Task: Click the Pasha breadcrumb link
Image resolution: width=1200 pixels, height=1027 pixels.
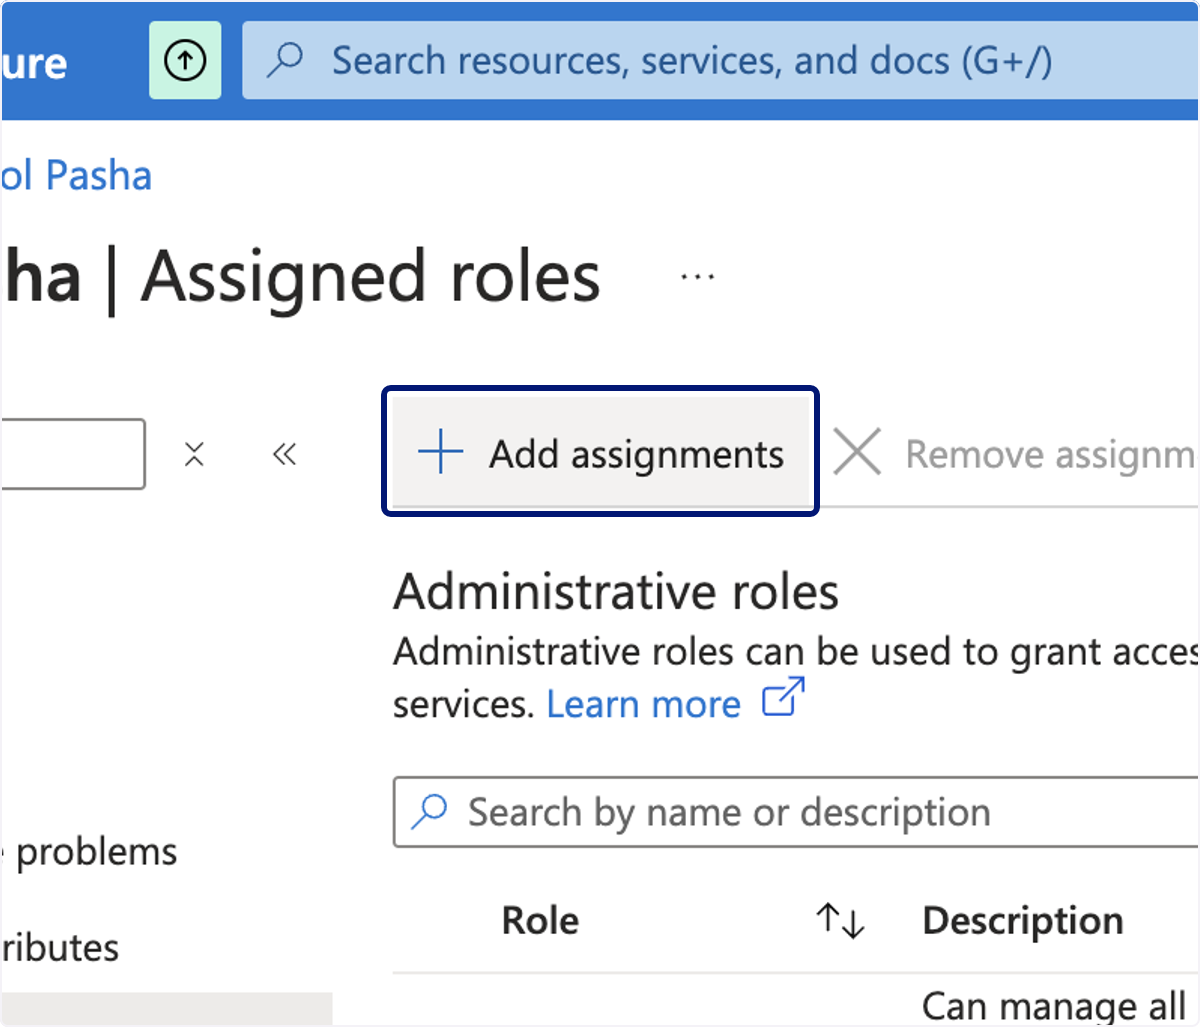Action: click(x=76, y=176)
